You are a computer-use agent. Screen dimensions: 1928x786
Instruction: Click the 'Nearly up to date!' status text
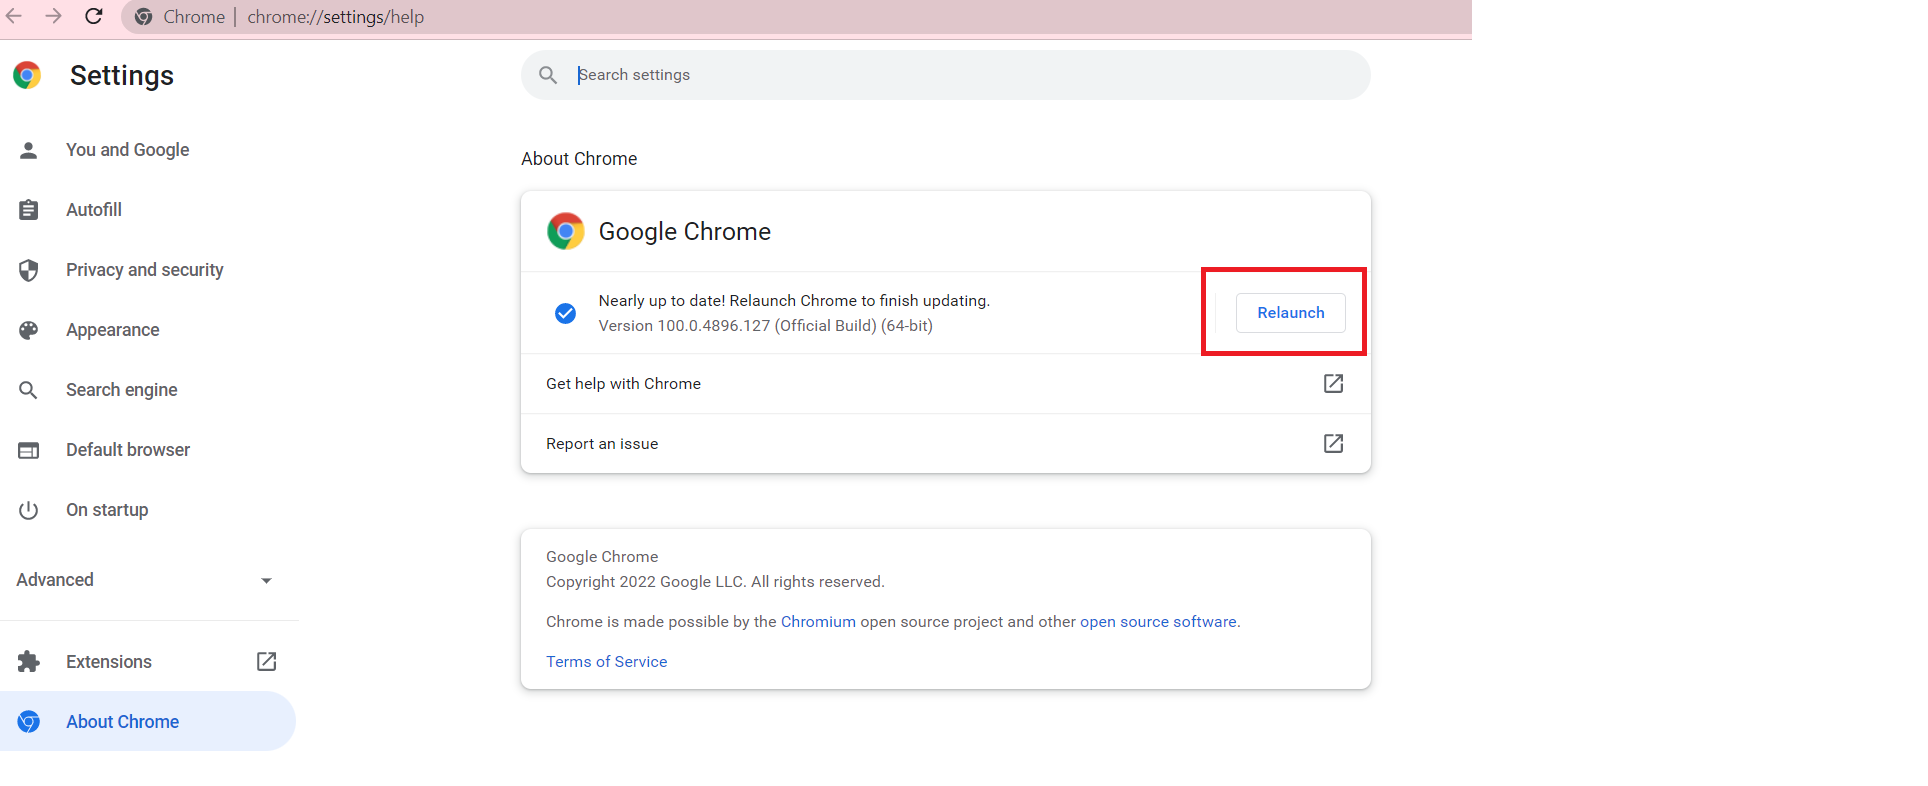coord(794,301)
